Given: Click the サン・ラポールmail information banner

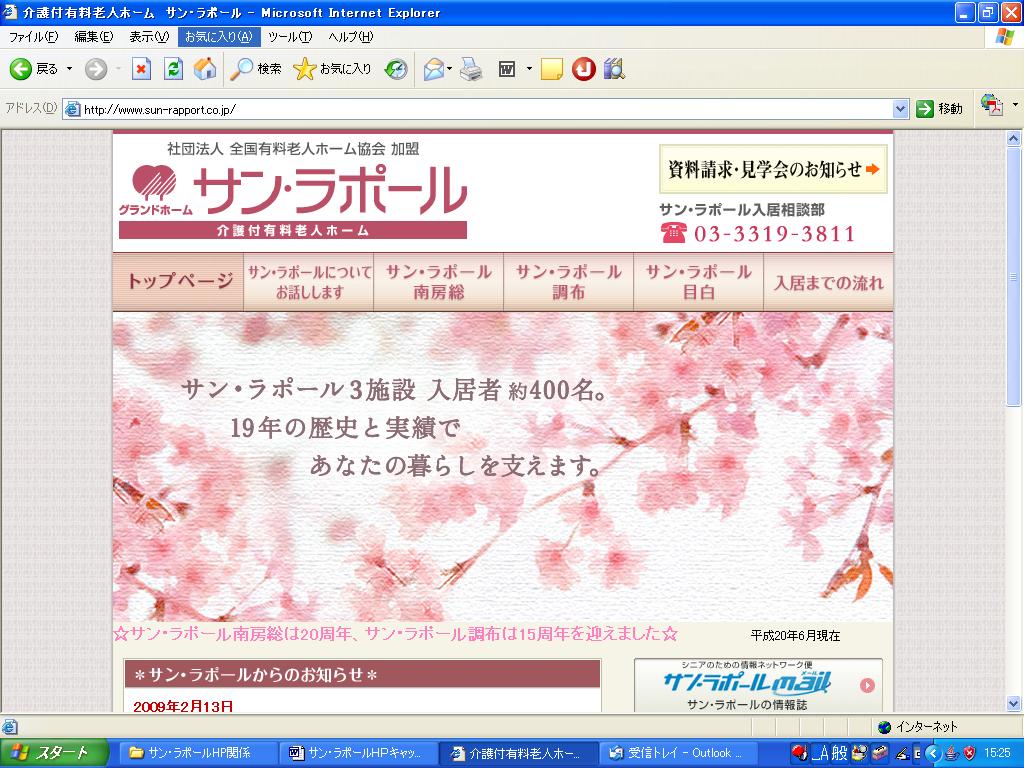Looking at the screenshot, I should [758, 685].
